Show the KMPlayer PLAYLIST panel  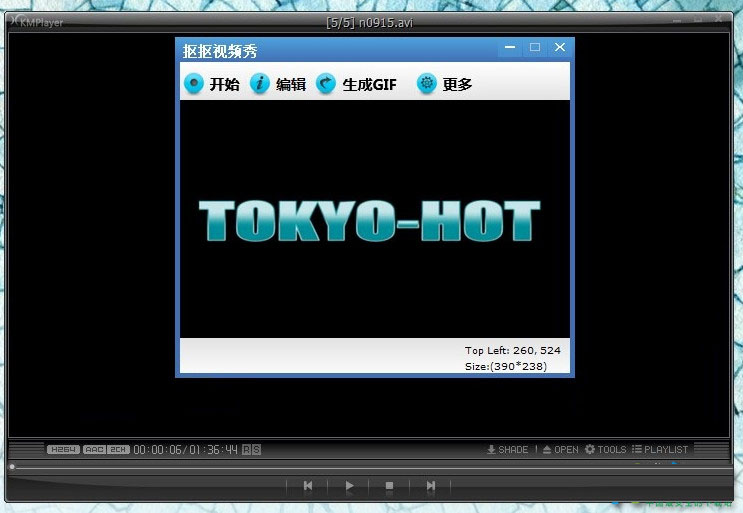click(x=660, y=450)
